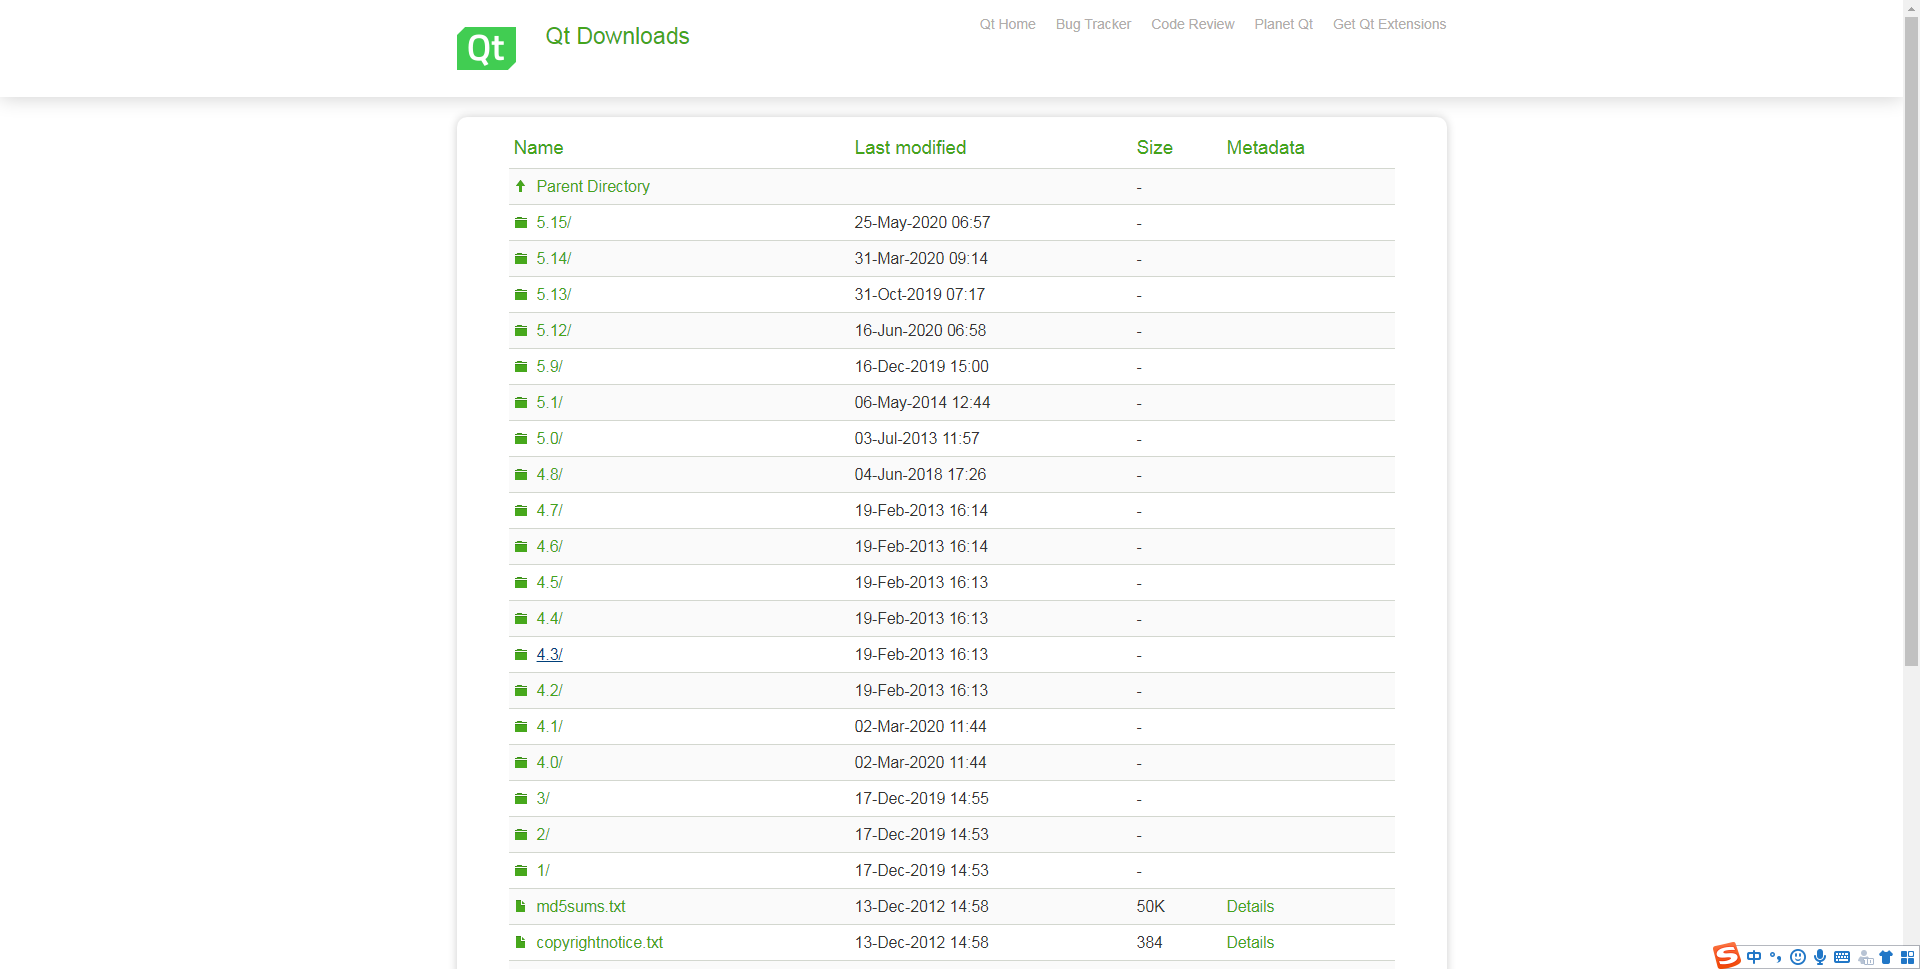
Task: Open the Sogou skin shirt icon
Action: coord(1886,957)
